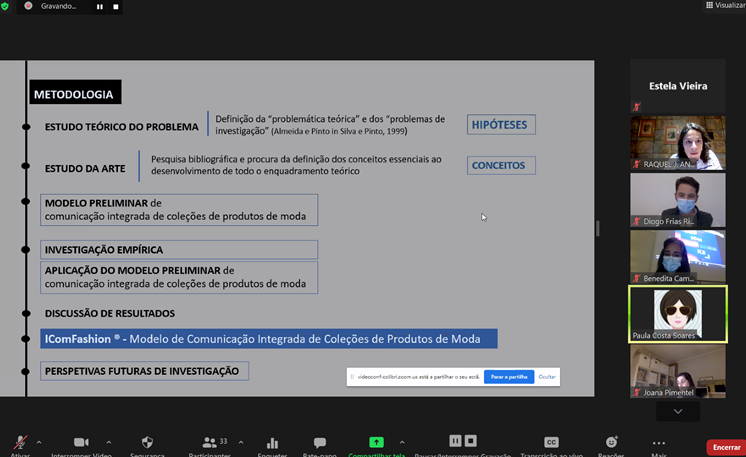Open the Segurança shield menu

point(147,442)
